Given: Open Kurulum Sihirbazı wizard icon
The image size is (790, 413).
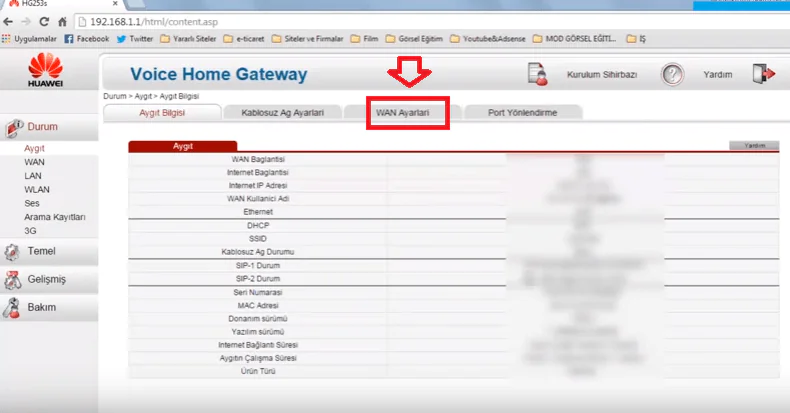Looking at the screenshot, I should pyautogui.click(x=538, y=74).
